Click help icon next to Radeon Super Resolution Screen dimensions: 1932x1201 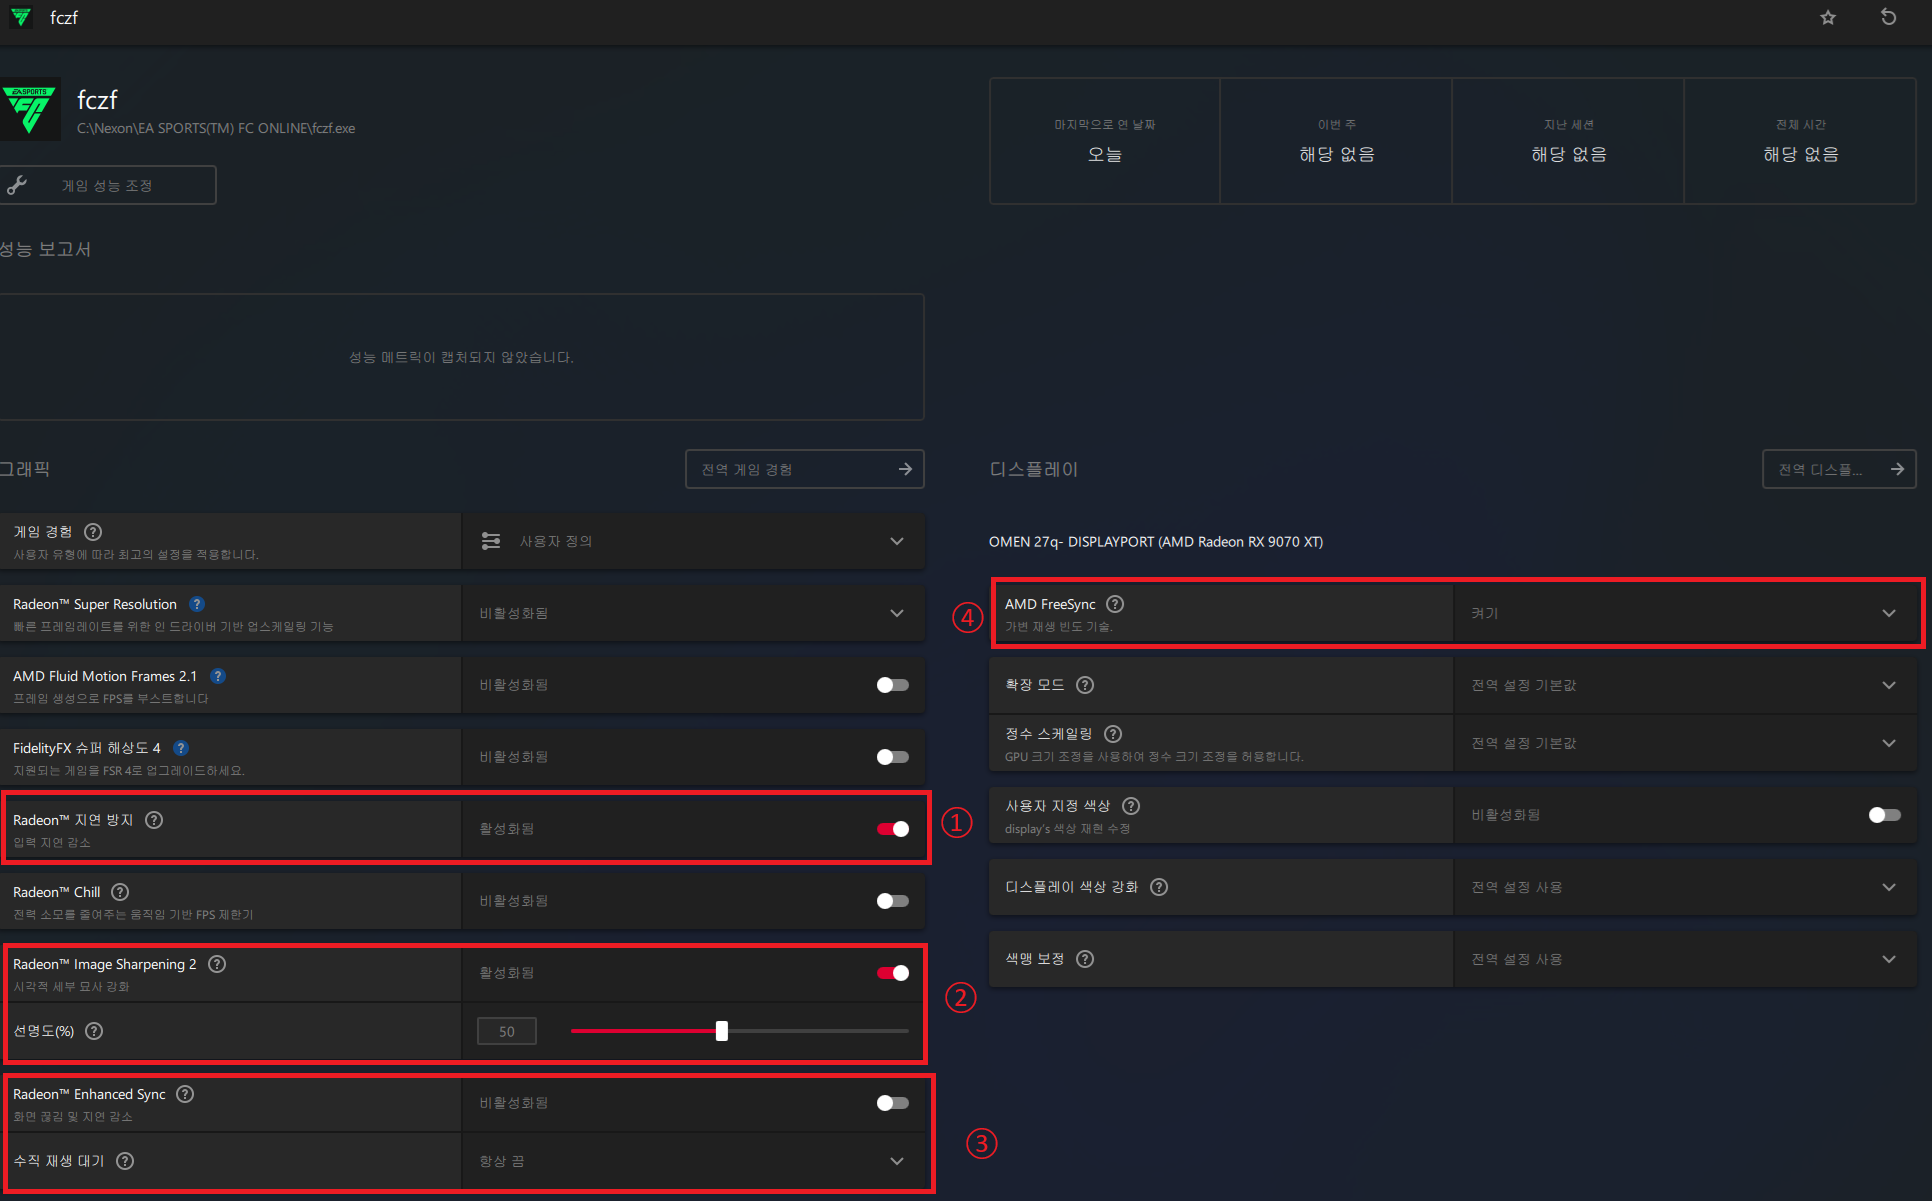(197, 604)
